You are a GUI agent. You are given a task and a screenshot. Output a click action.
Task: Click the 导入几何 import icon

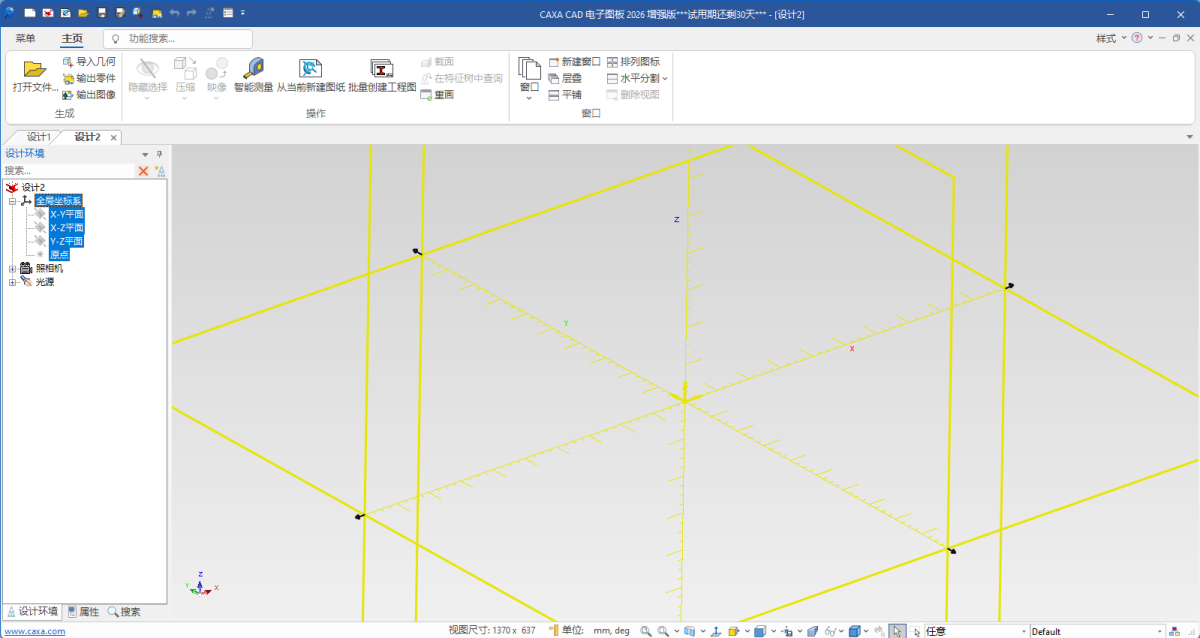point(68,62)
